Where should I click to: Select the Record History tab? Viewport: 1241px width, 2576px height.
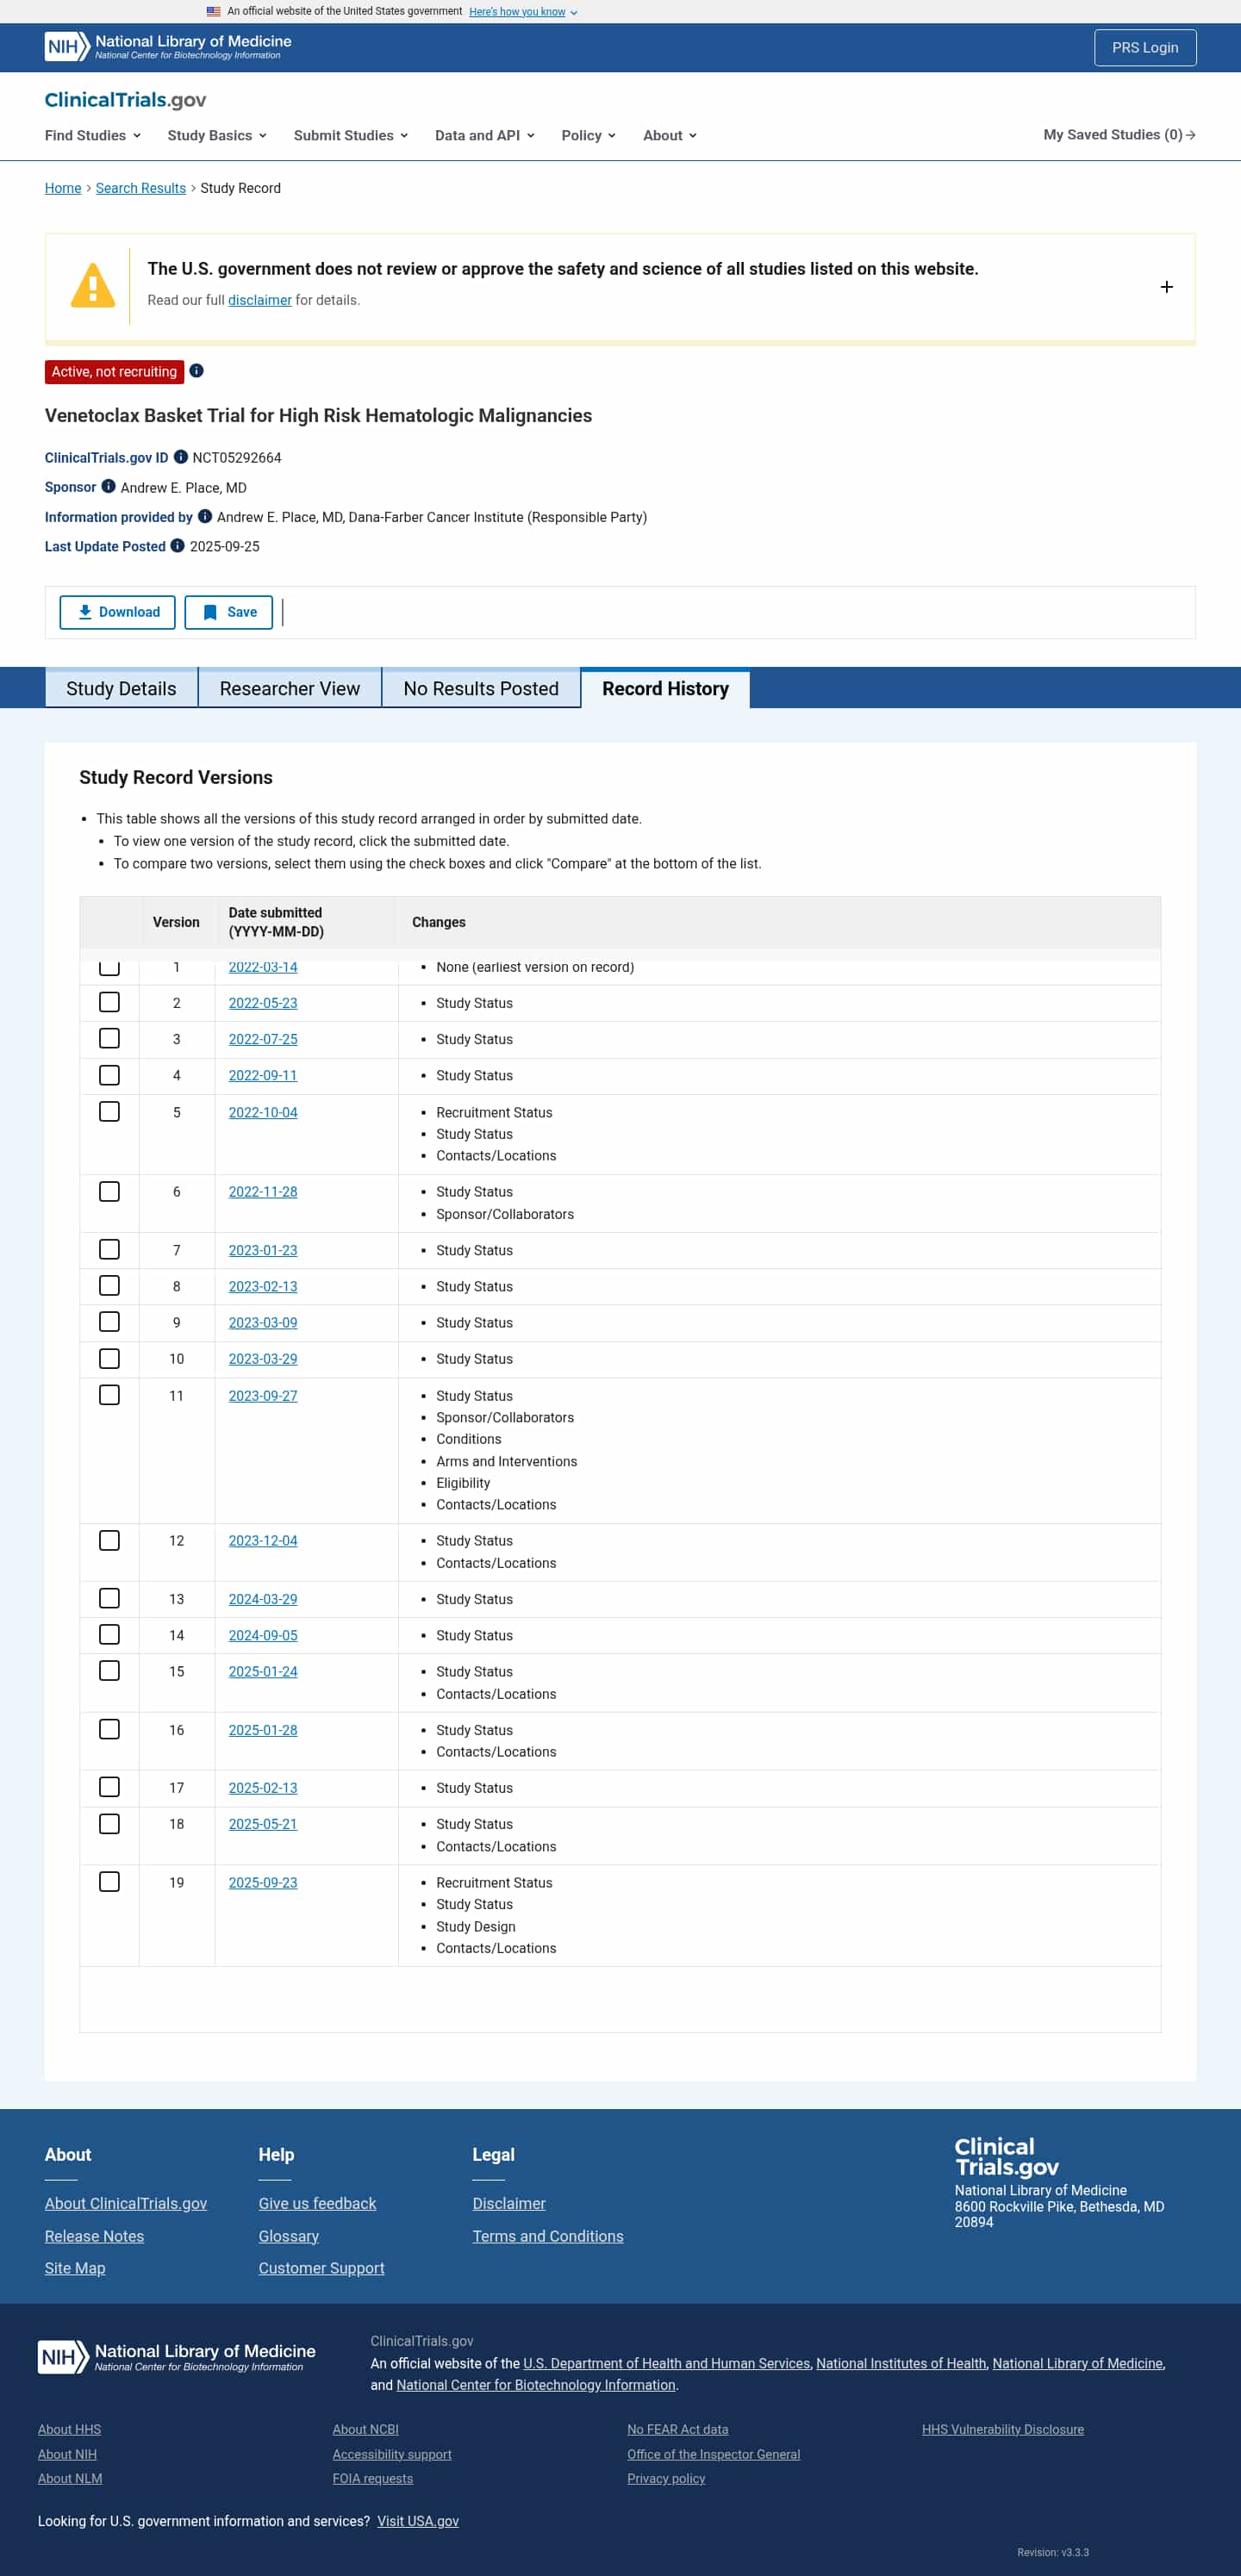point(665,688)
